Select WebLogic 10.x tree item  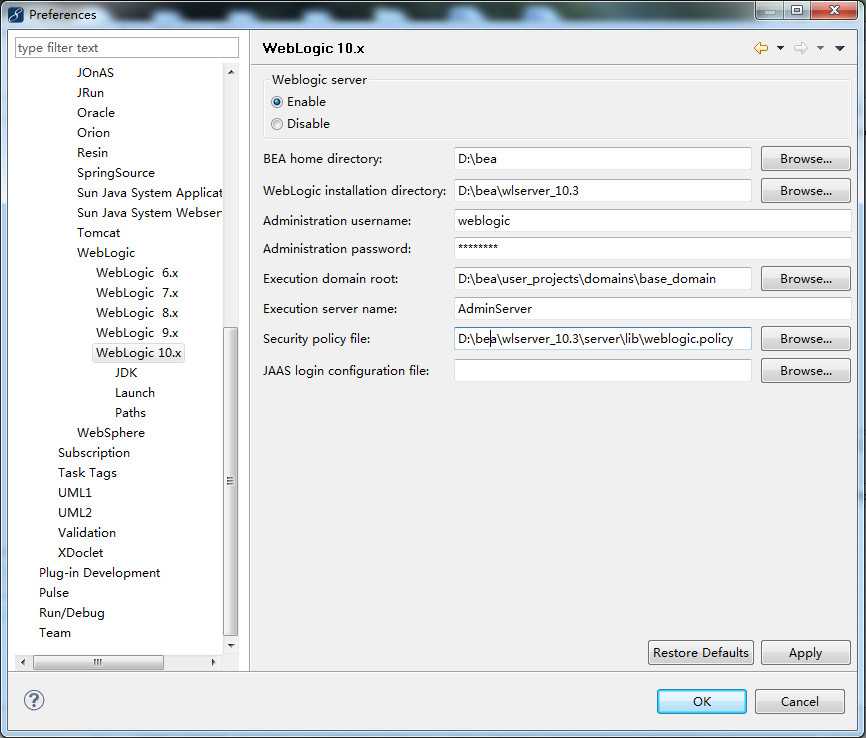pos(138,352)
